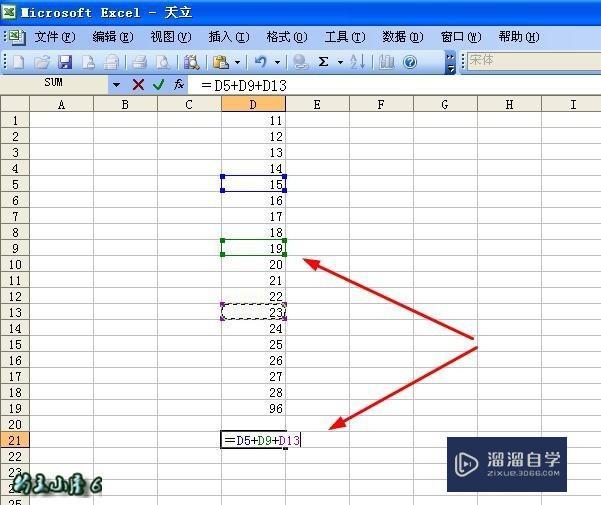Click the Paste clipboard icon
The image size is (601, 505).
[x=221, y=62]
